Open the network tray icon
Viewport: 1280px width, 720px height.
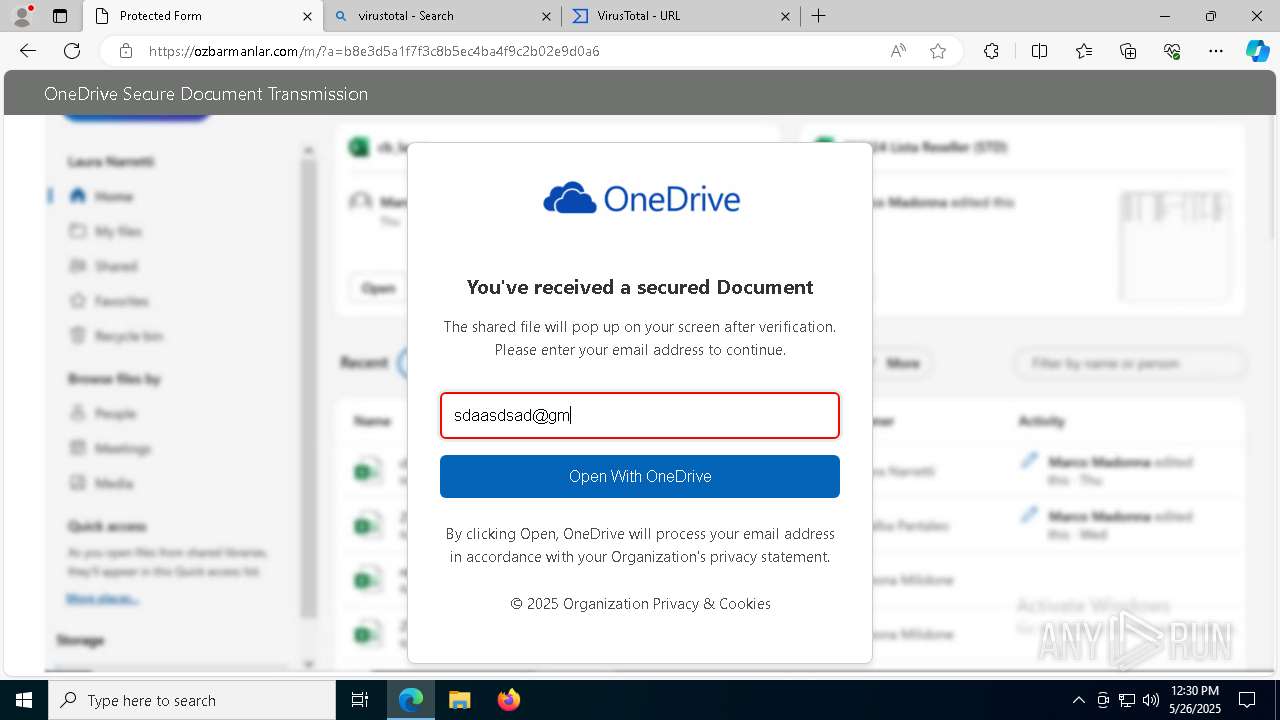point(1127,700)
